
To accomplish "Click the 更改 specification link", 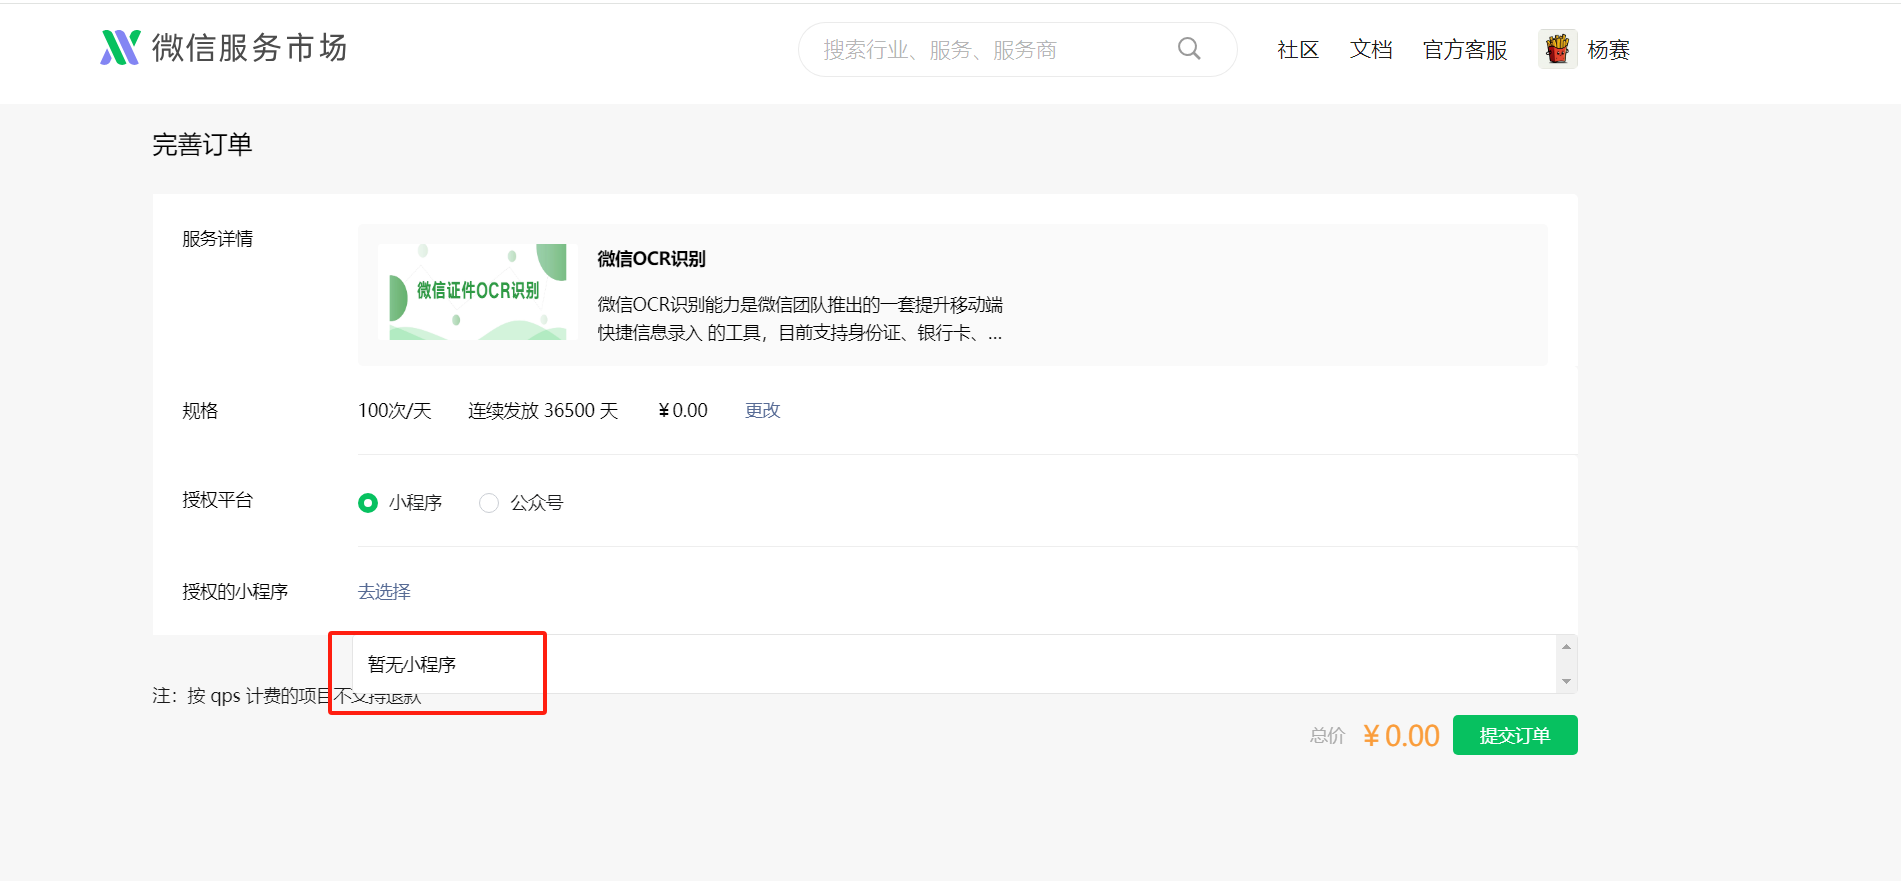I will tap(762, 410).
